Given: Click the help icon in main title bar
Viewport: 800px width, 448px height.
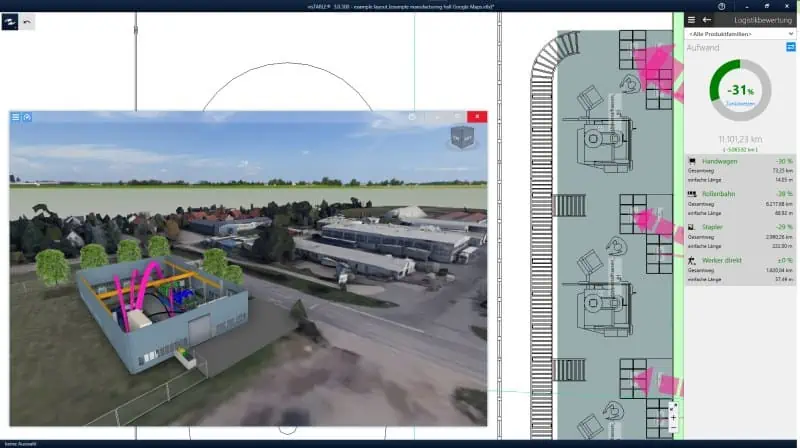Looking at the screenshot, I should pyautogui.click(x=721, y=6).
